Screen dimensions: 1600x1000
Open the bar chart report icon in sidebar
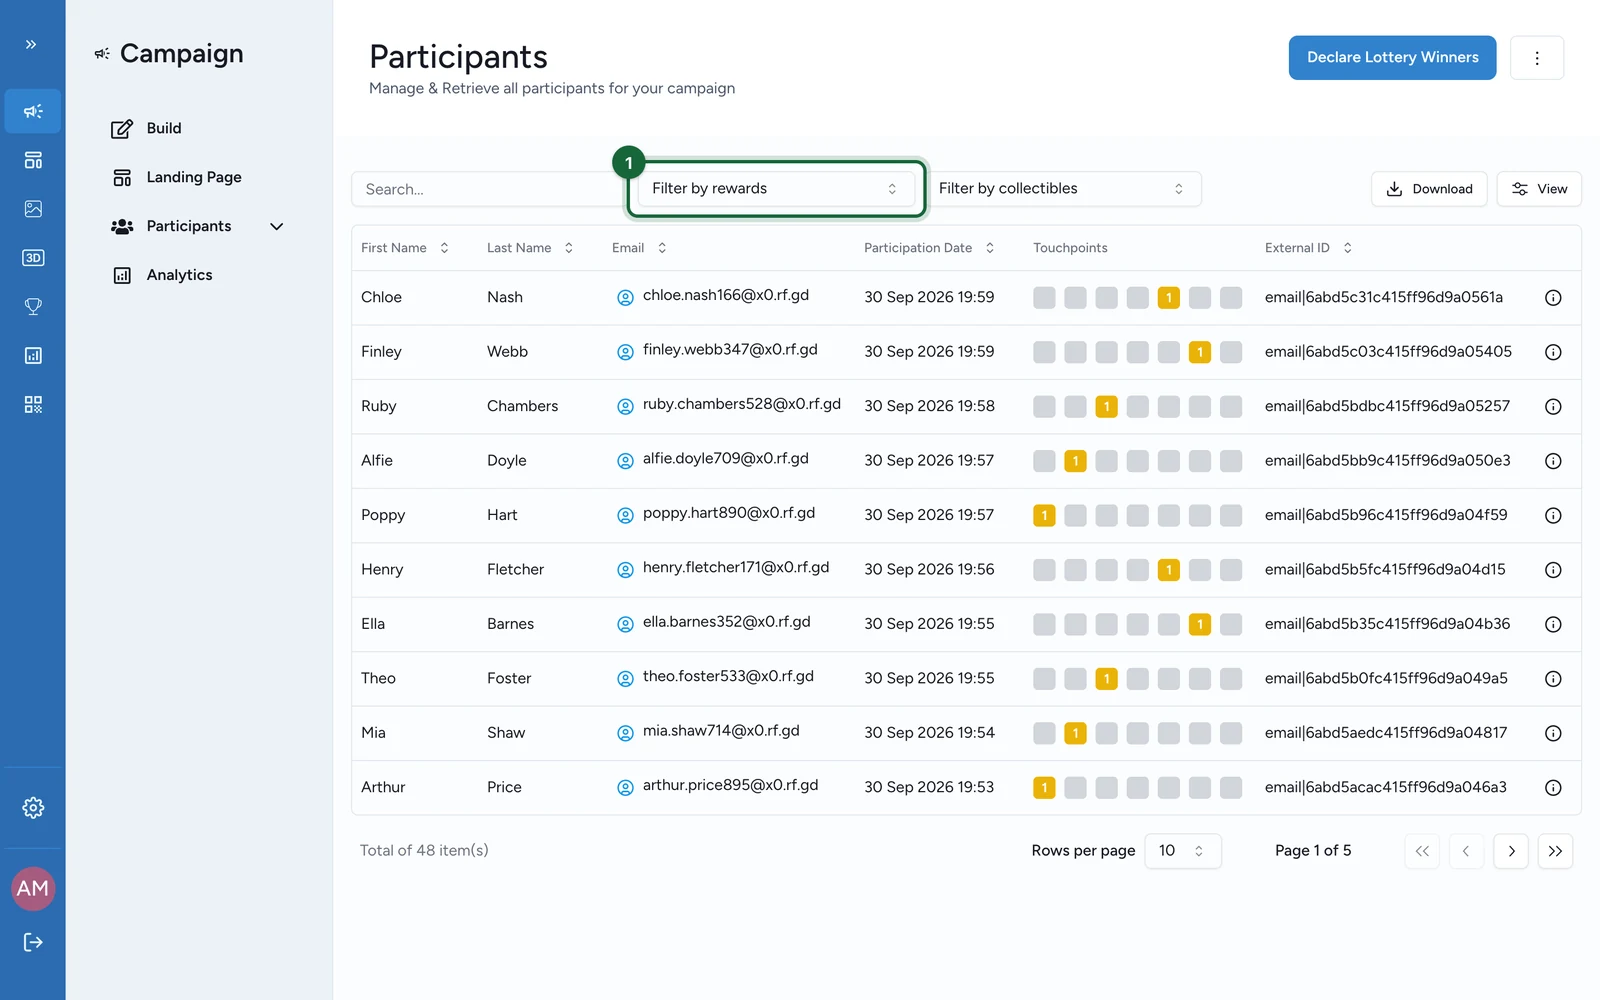(x=33, y=356)
